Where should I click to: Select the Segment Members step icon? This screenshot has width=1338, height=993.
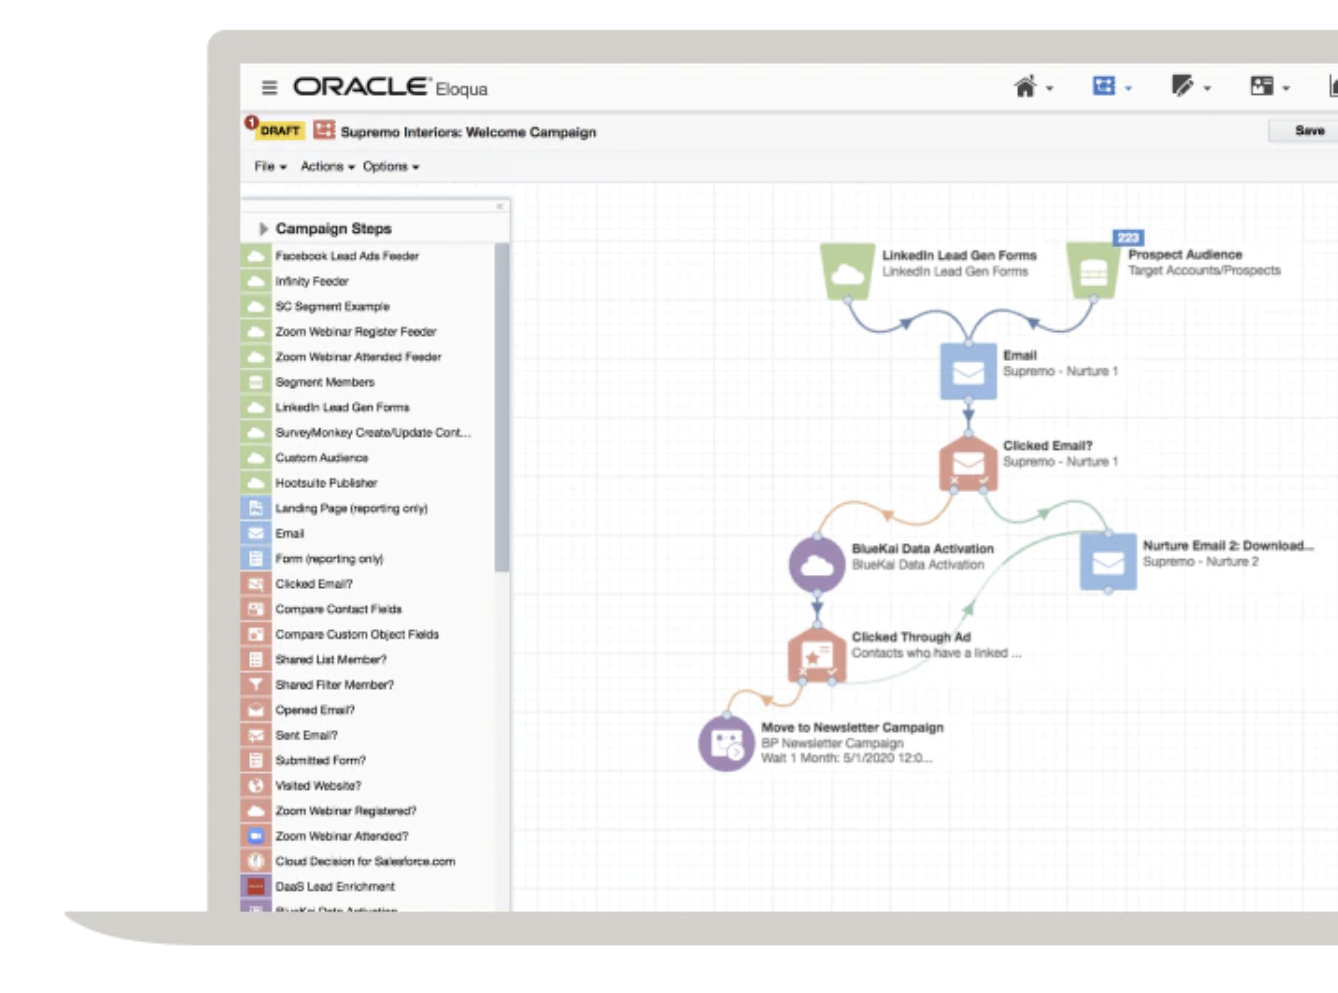[256, 382]
